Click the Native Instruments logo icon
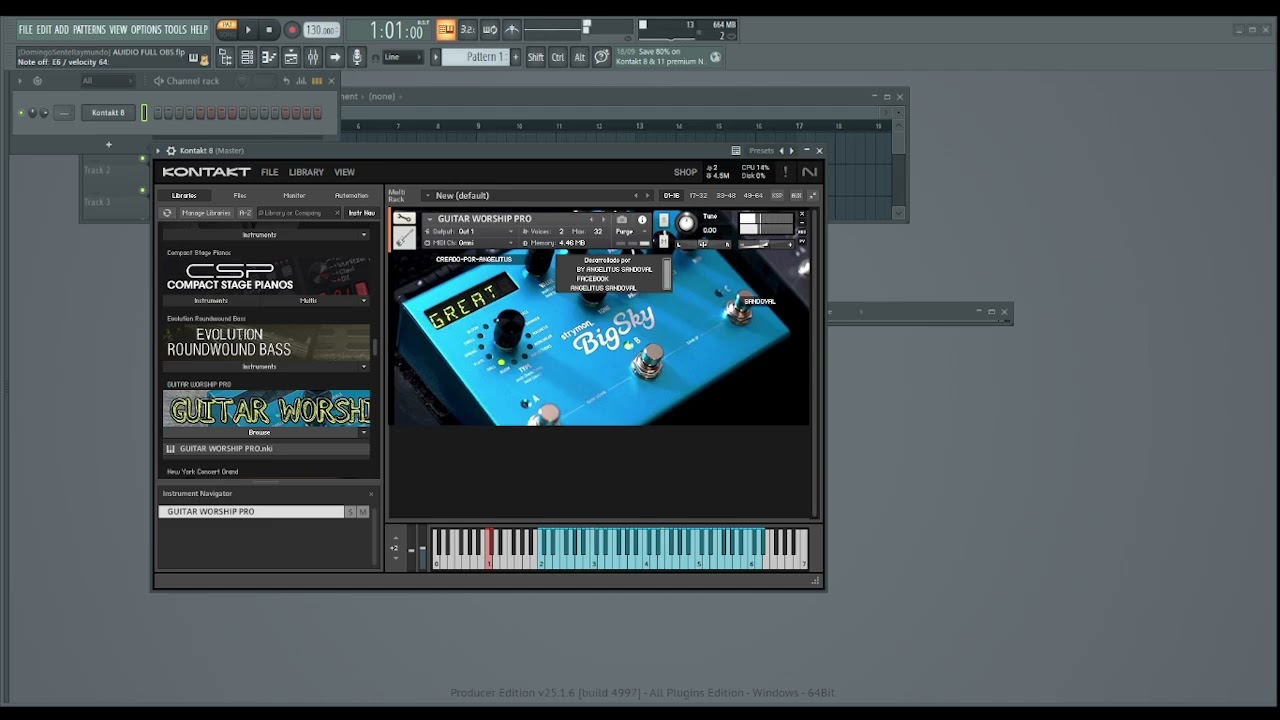The width and height of the screenshot is (1280, 720). pos(809,172)
